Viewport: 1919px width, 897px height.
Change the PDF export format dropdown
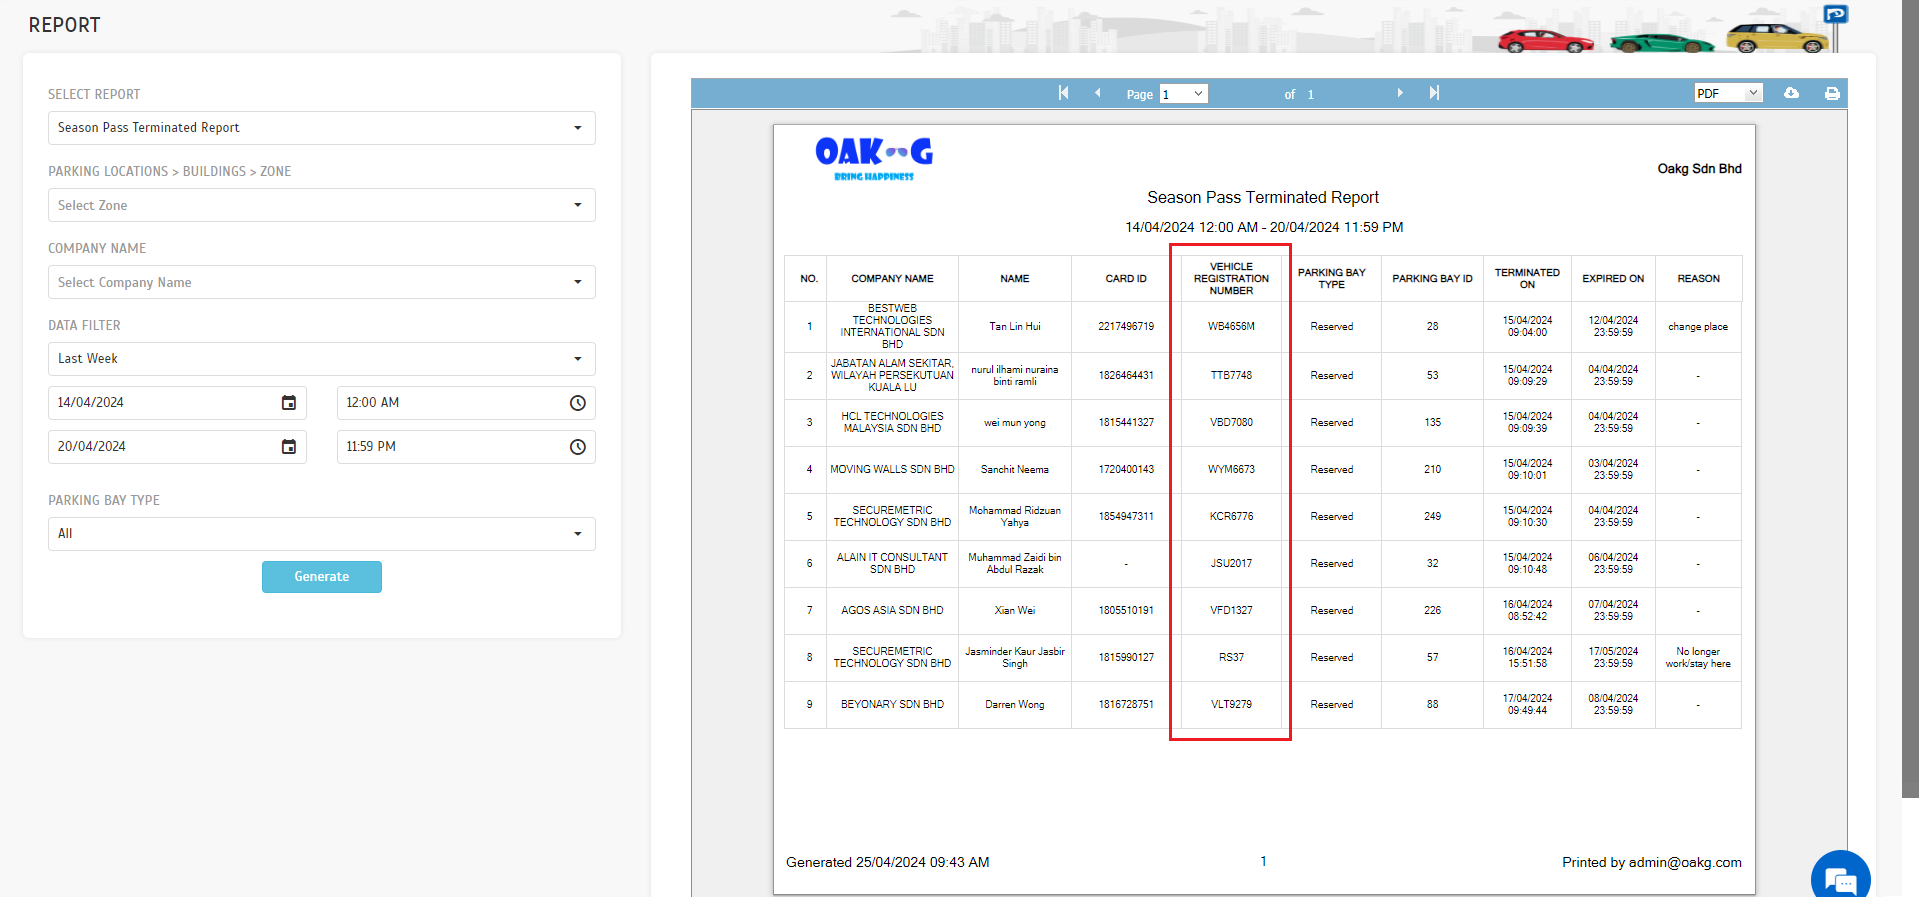pyautogui.click(x=1727, y=93)
